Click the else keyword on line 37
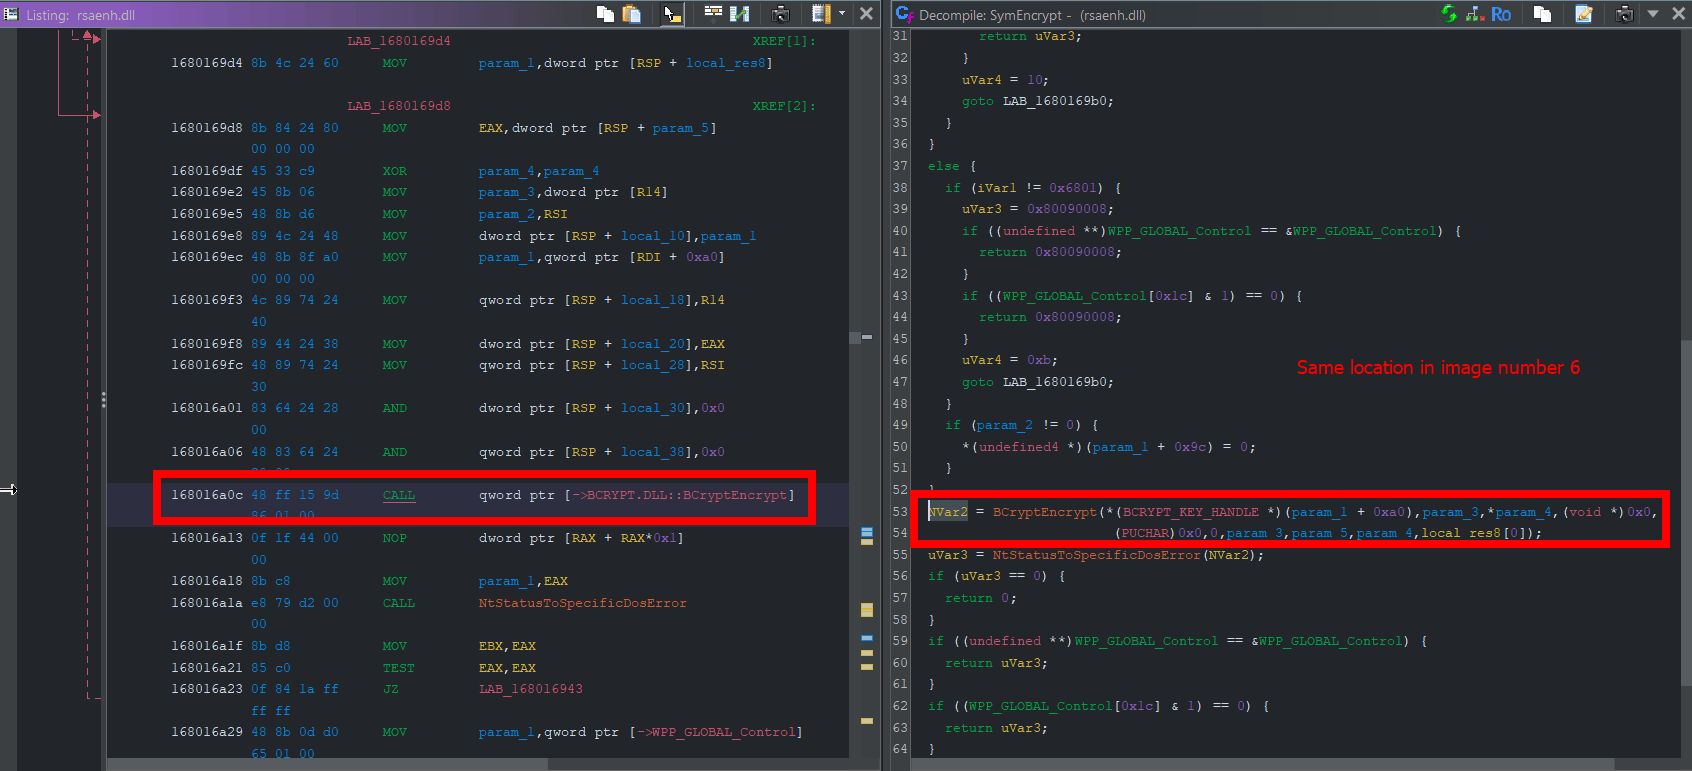This screenshot has height=771, width=1692. [x=943, y=166]
